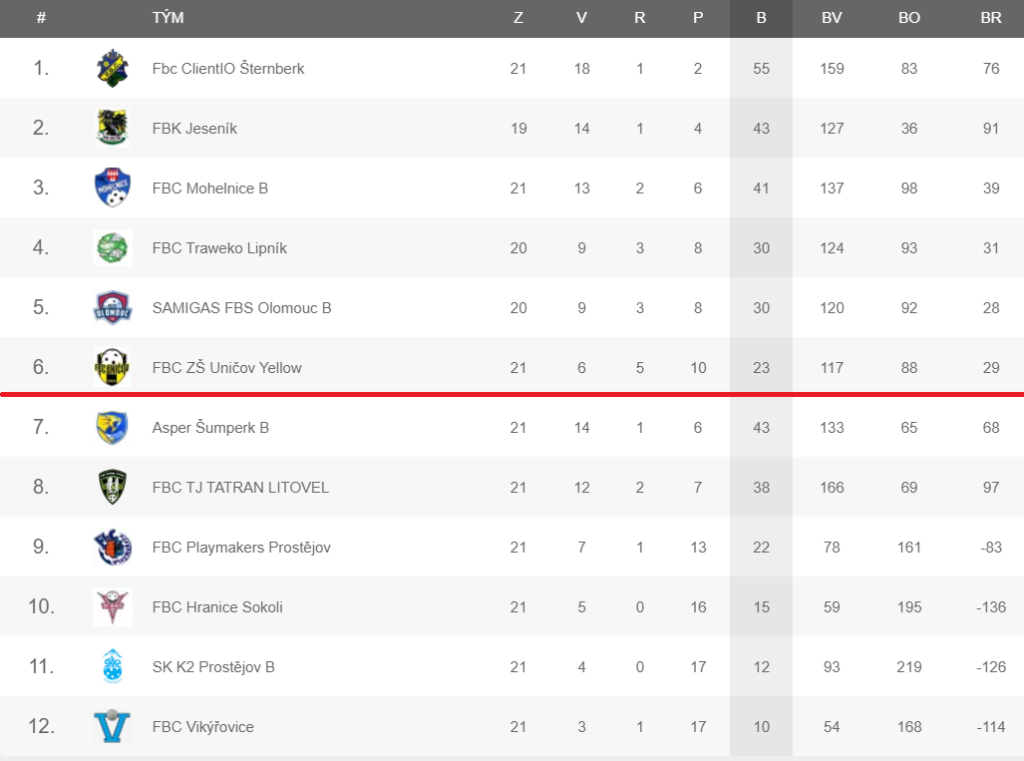
Task: Open the FBC Traweko Lipník team link
Action: click(x=219, y=248)
